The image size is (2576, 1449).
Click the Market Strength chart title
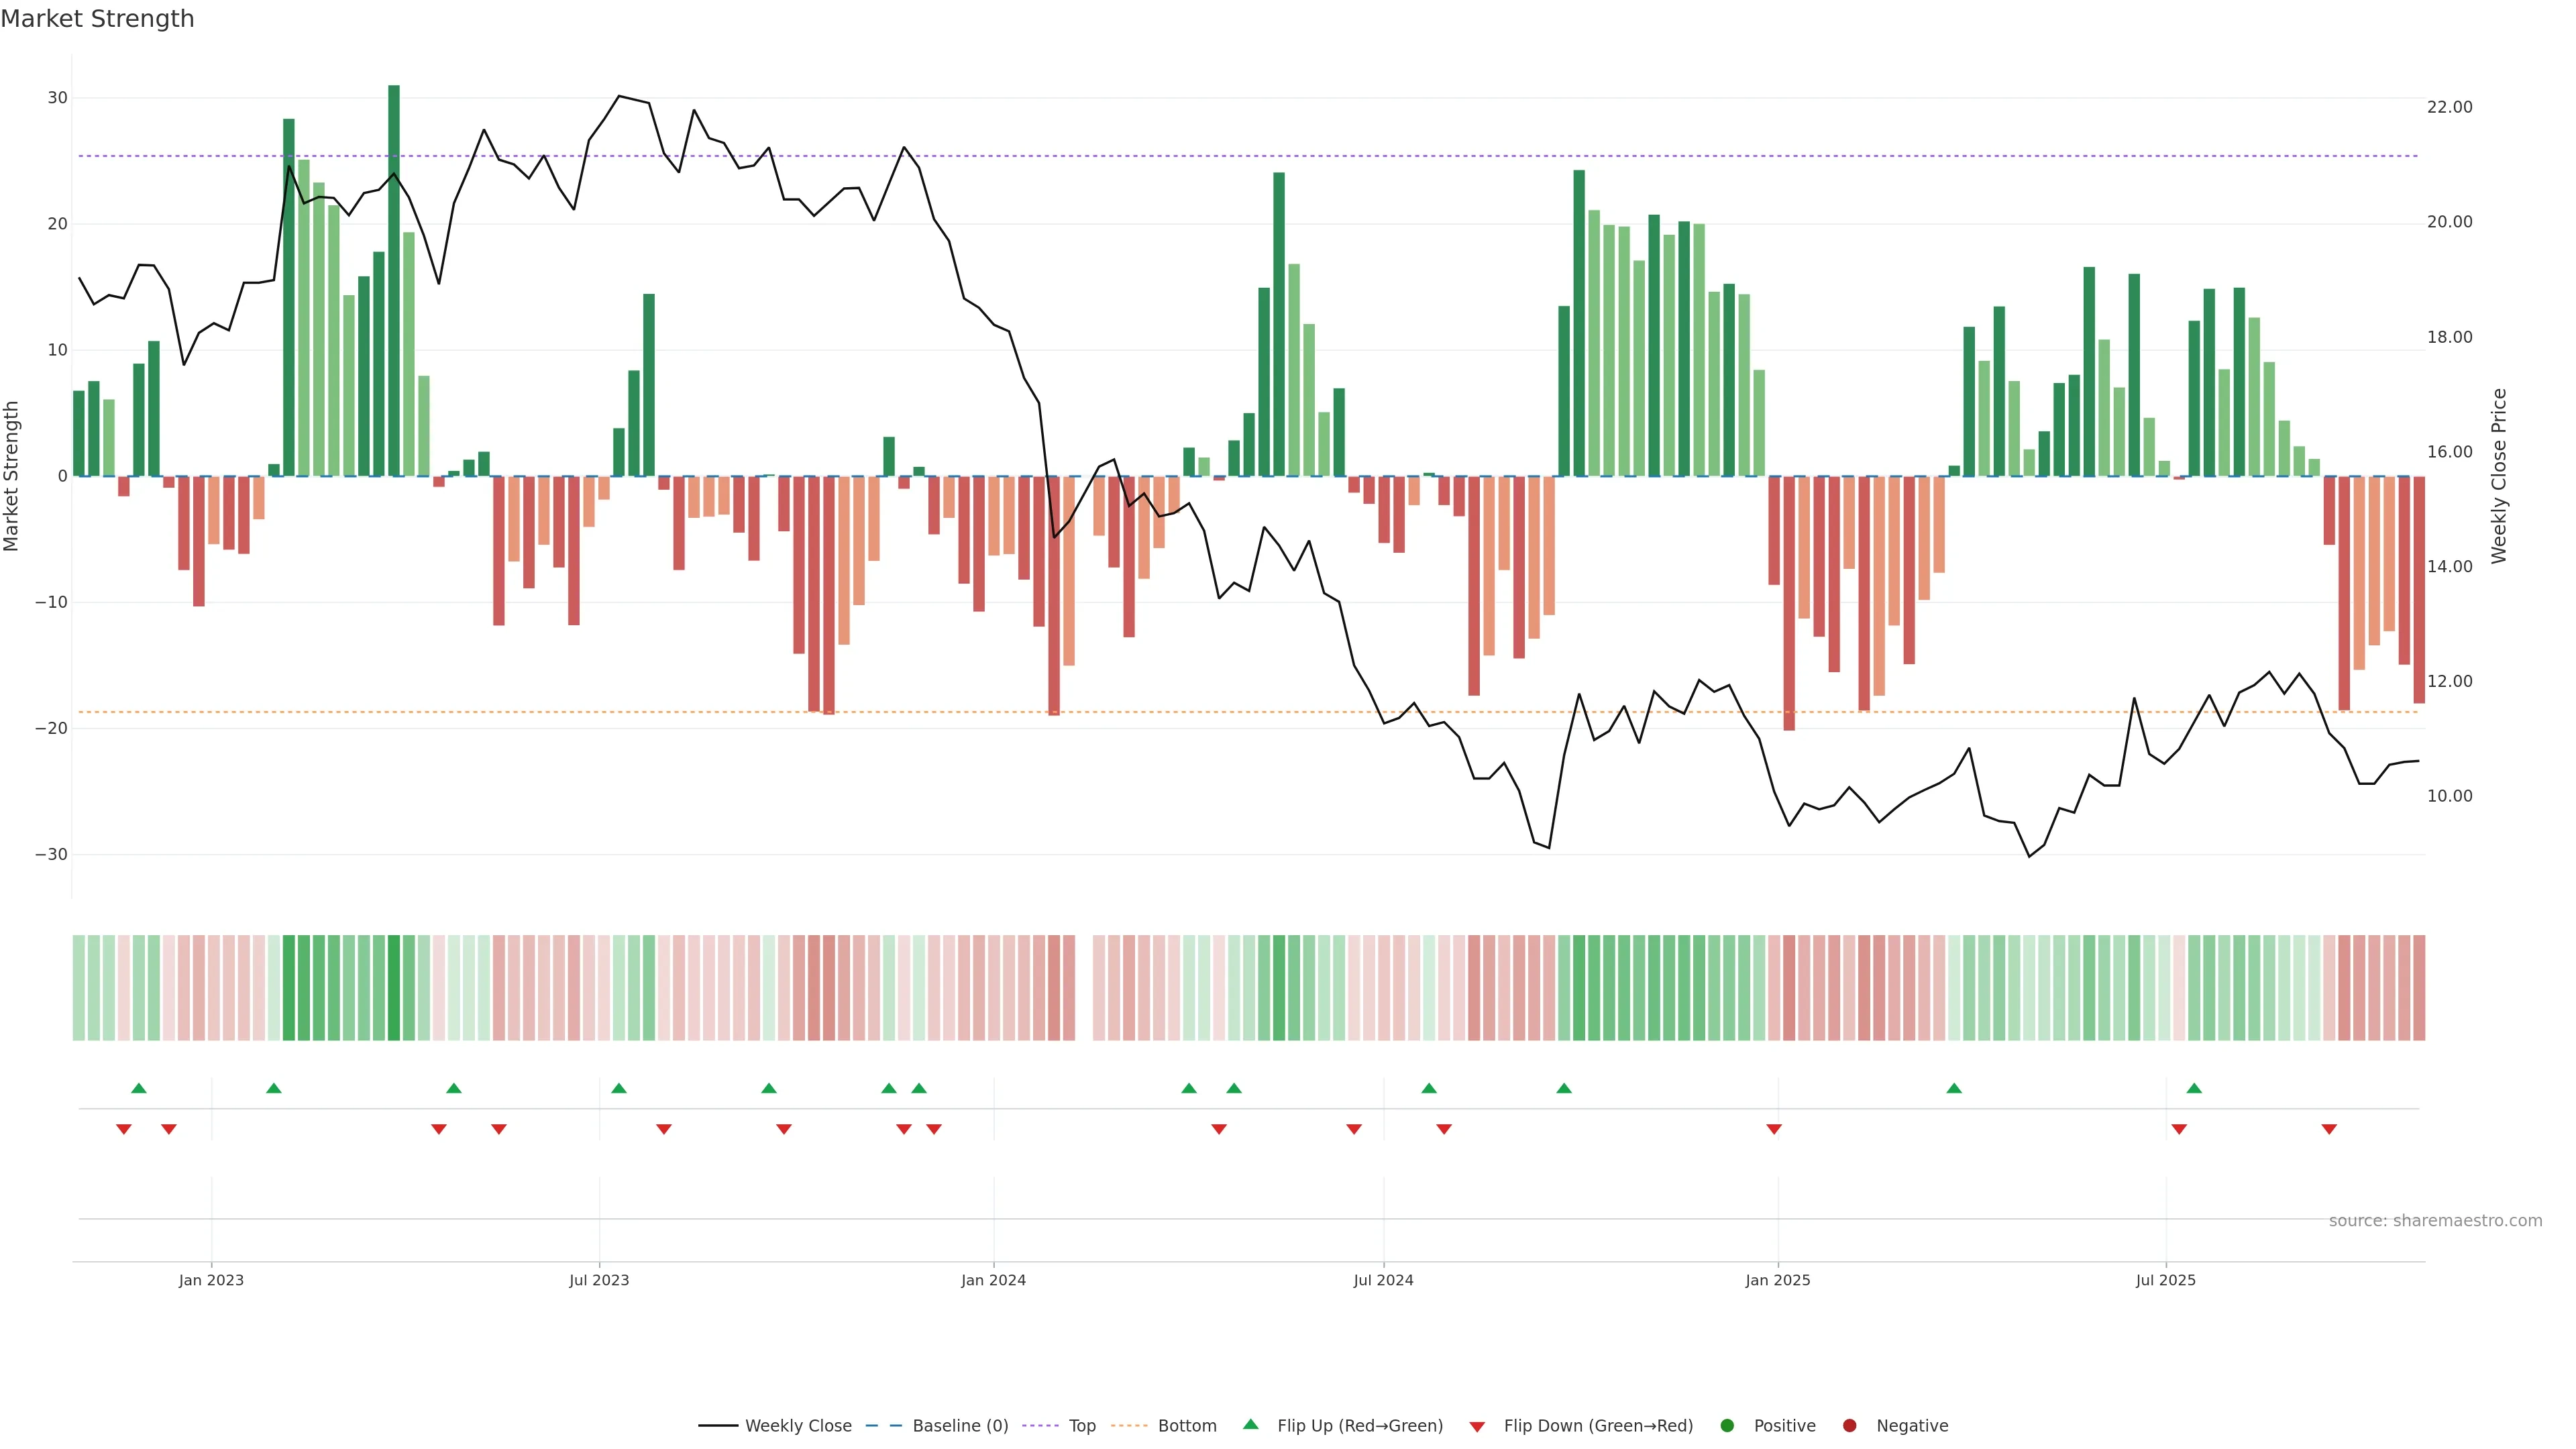tap(97, 19)
